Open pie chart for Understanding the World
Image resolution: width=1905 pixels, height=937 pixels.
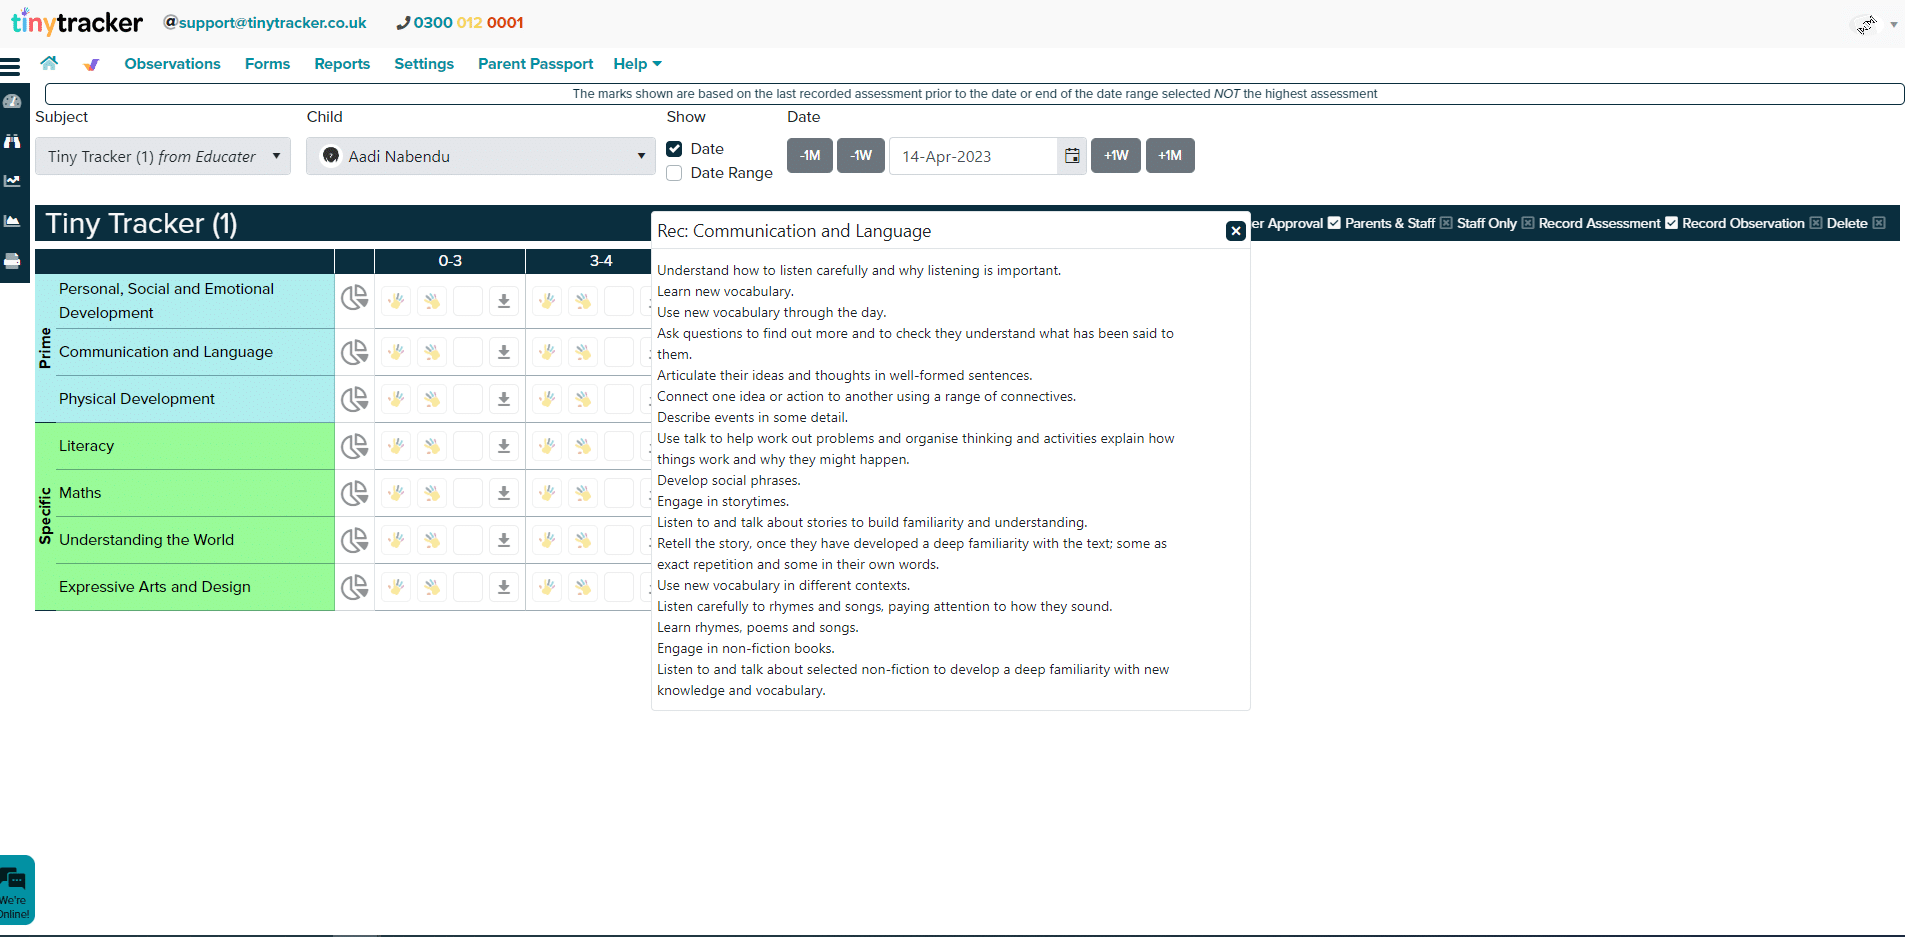point(354,540)
